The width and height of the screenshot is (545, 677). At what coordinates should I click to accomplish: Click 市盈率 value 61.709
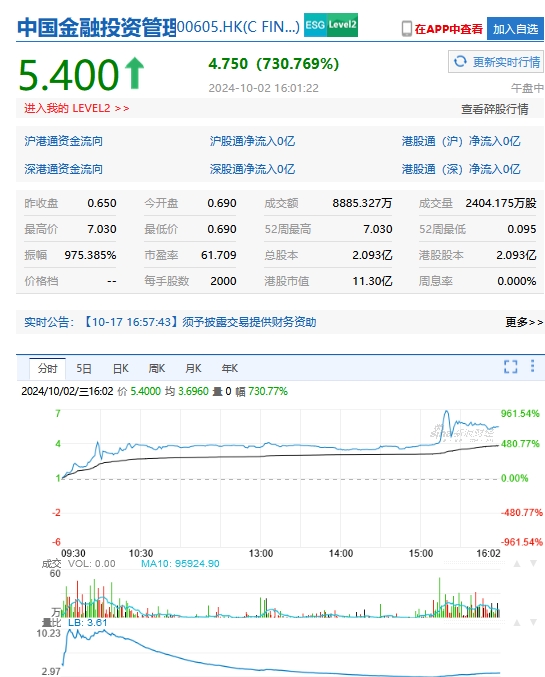[219, 255]
